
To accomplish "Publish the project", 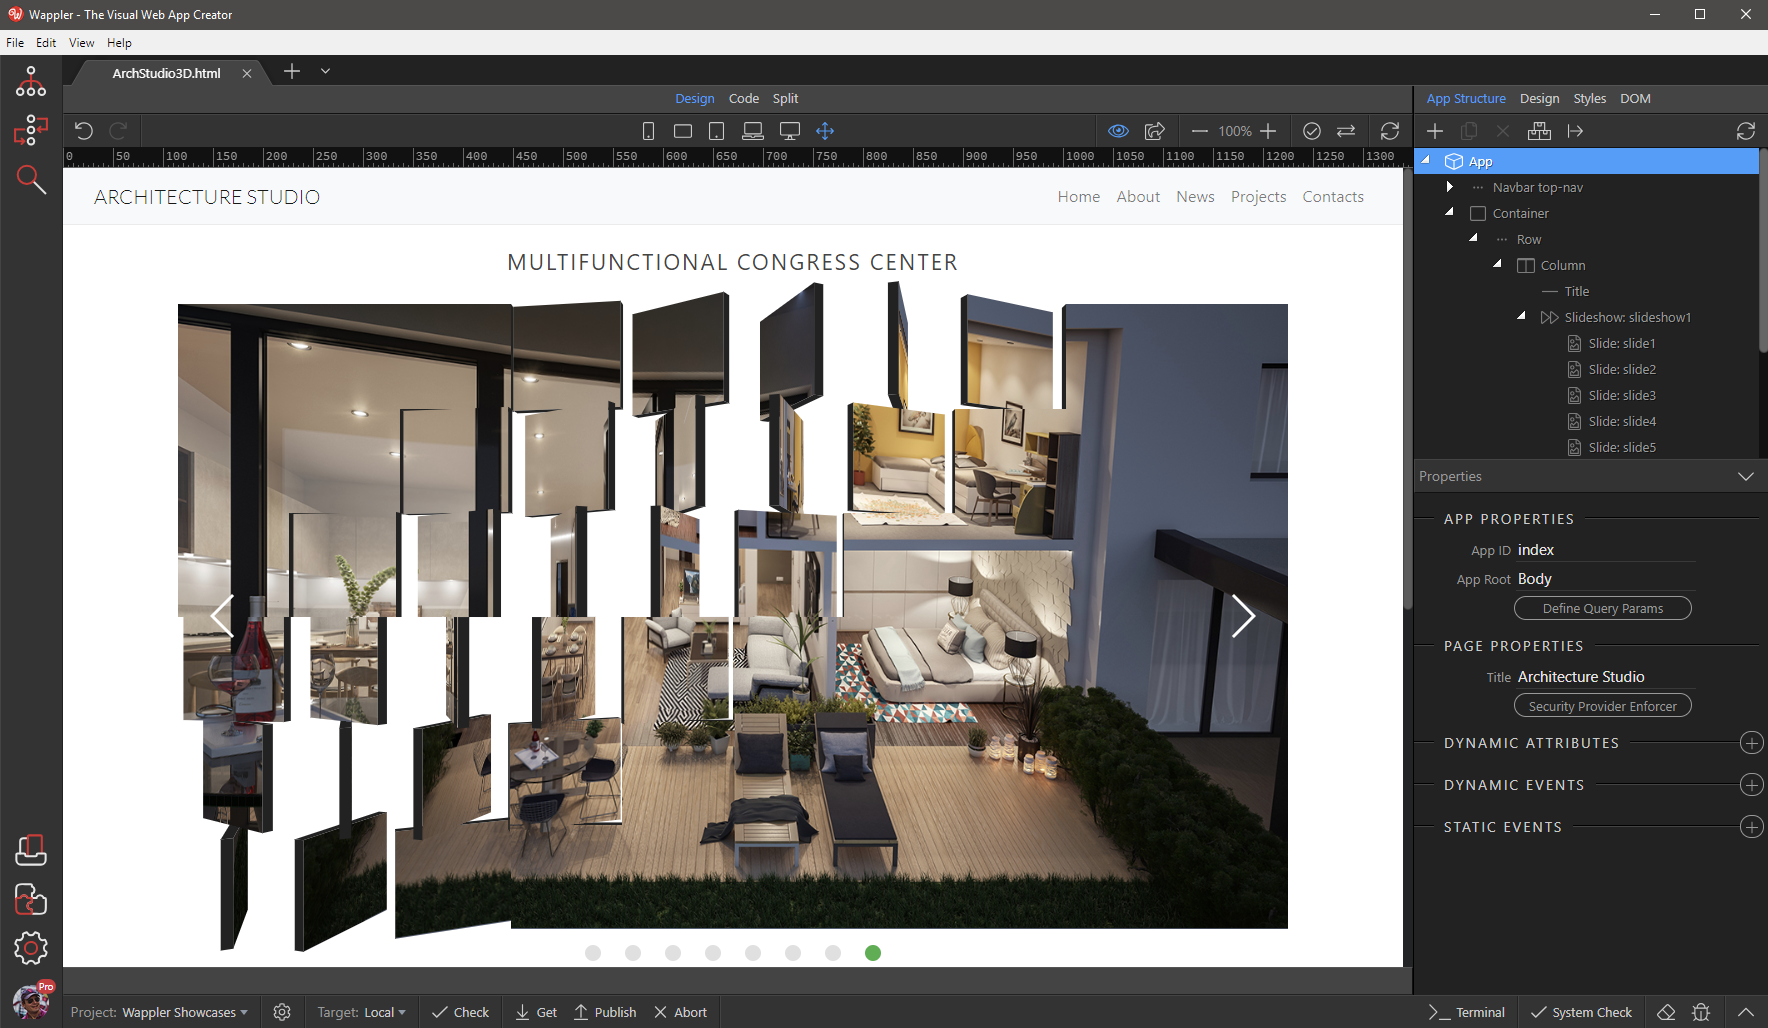I will pos(604,1012).
